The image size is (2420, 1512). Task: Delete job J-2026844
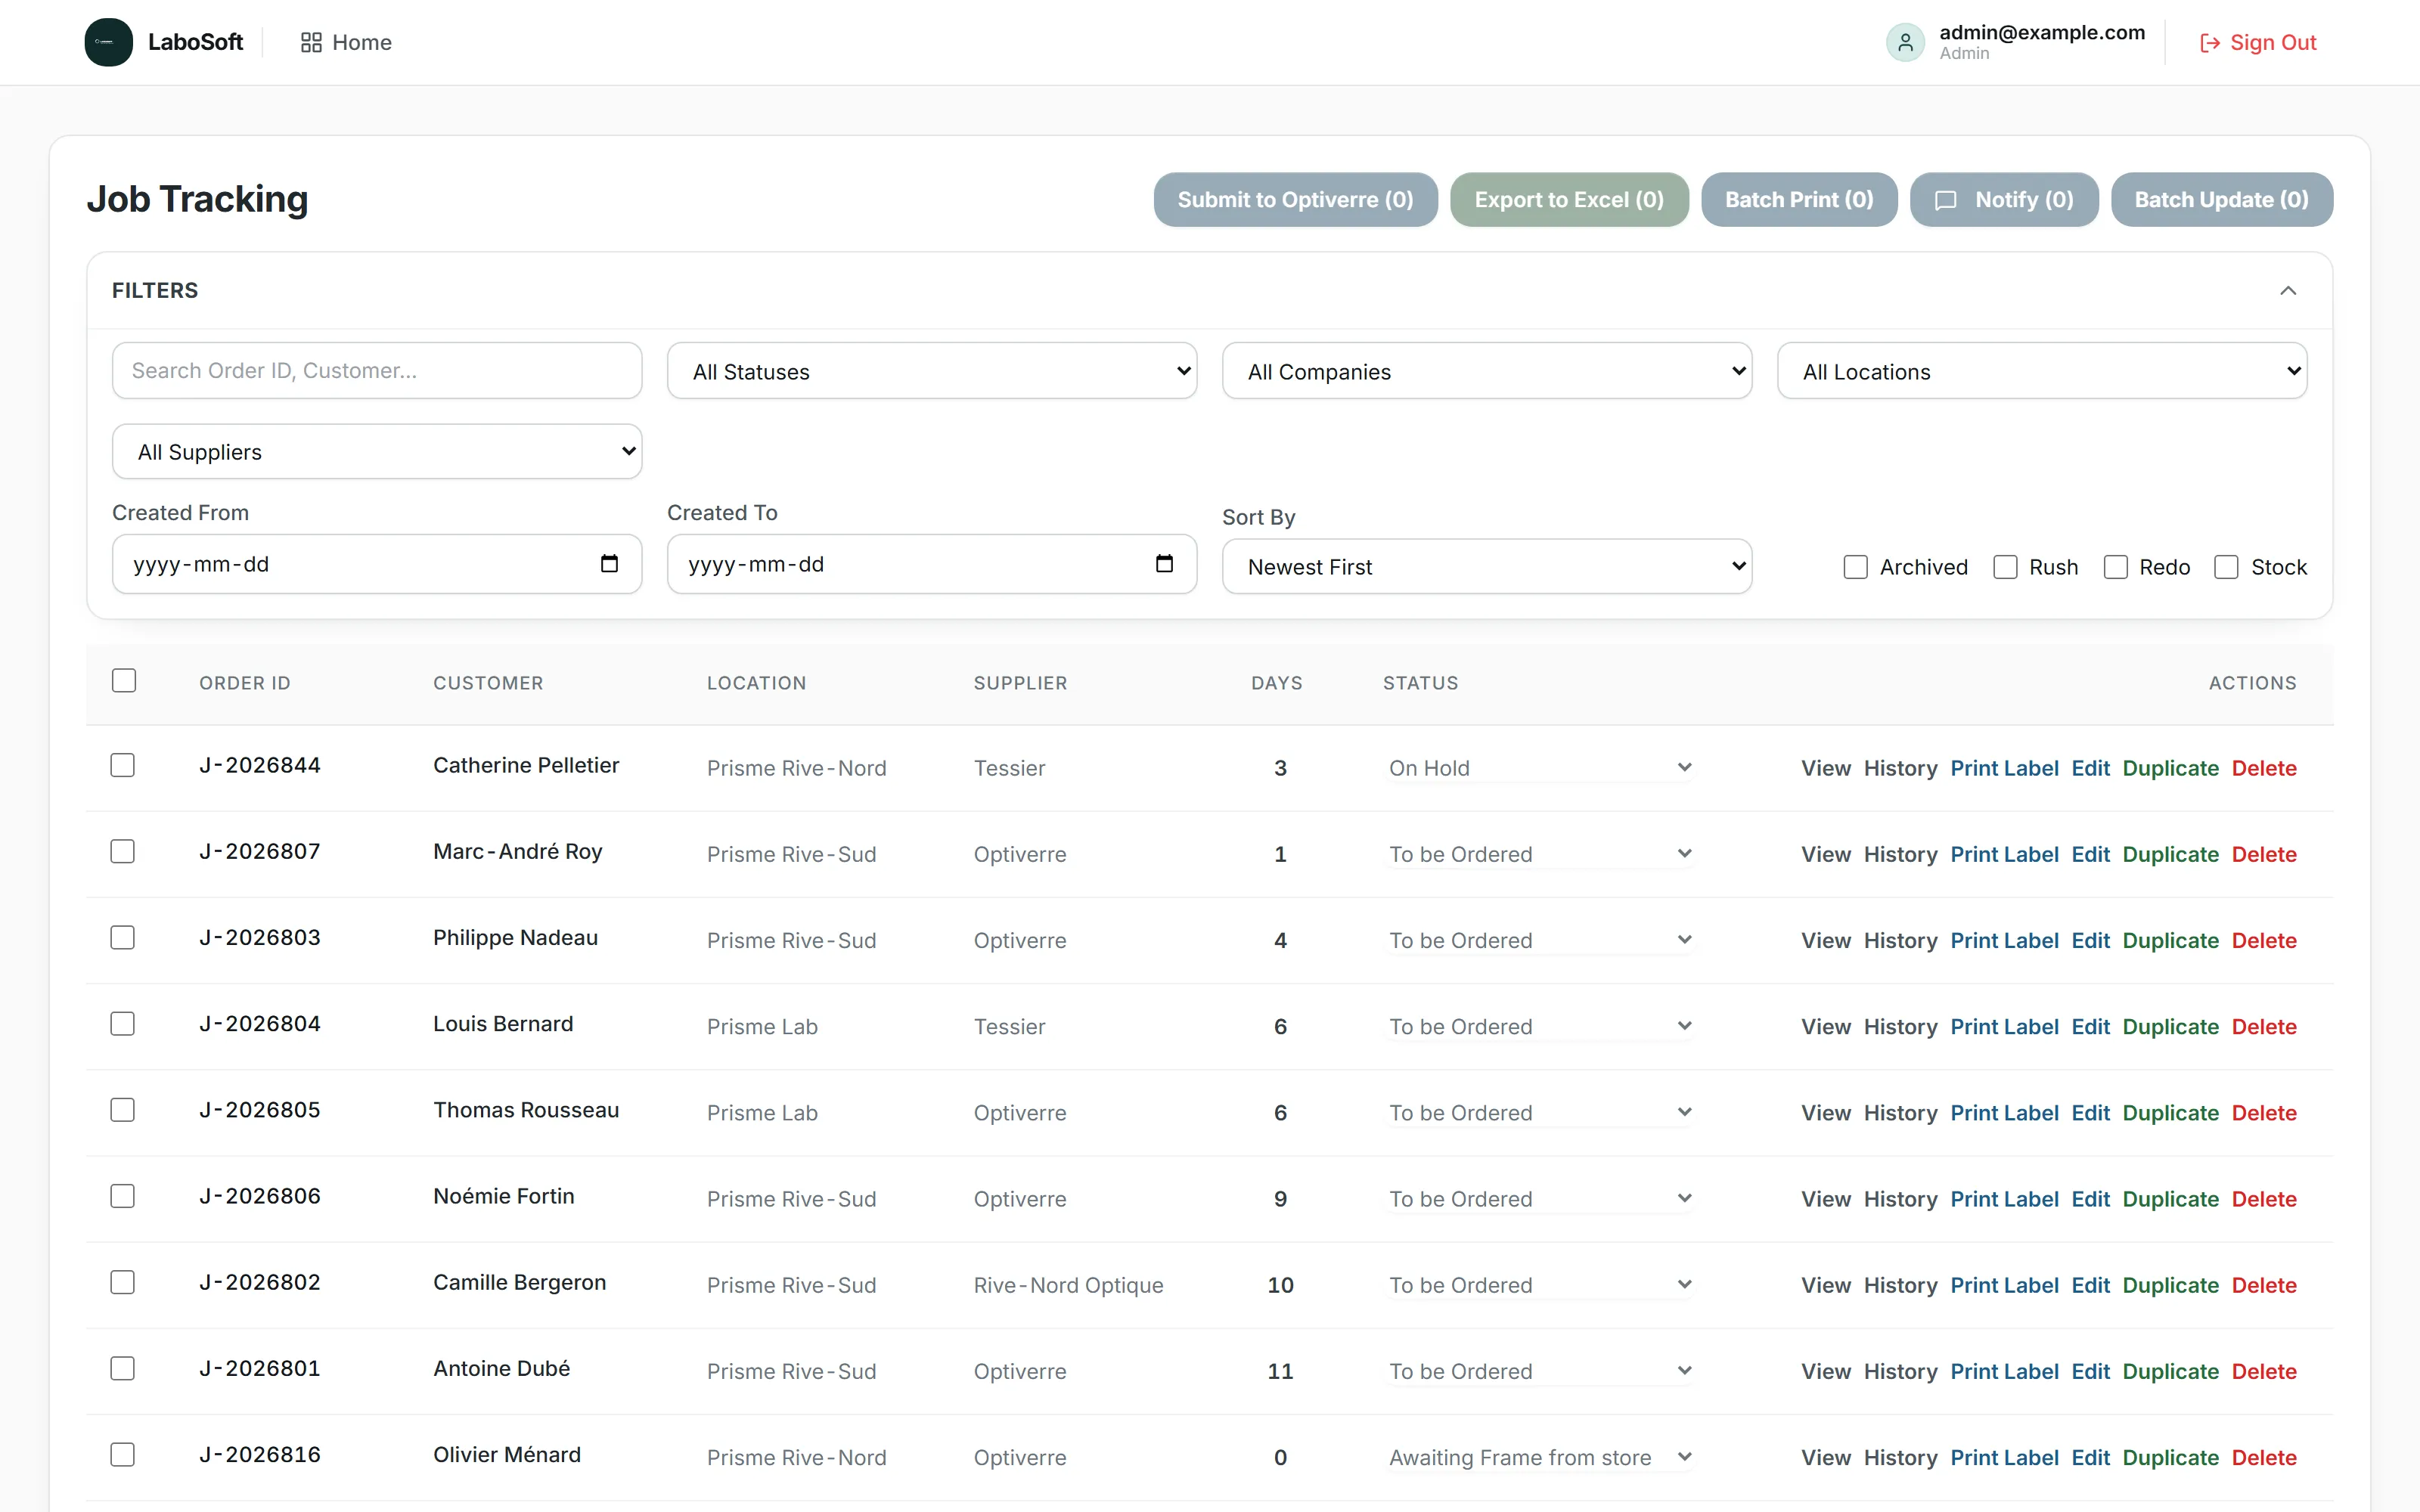tap(2264, 768)
